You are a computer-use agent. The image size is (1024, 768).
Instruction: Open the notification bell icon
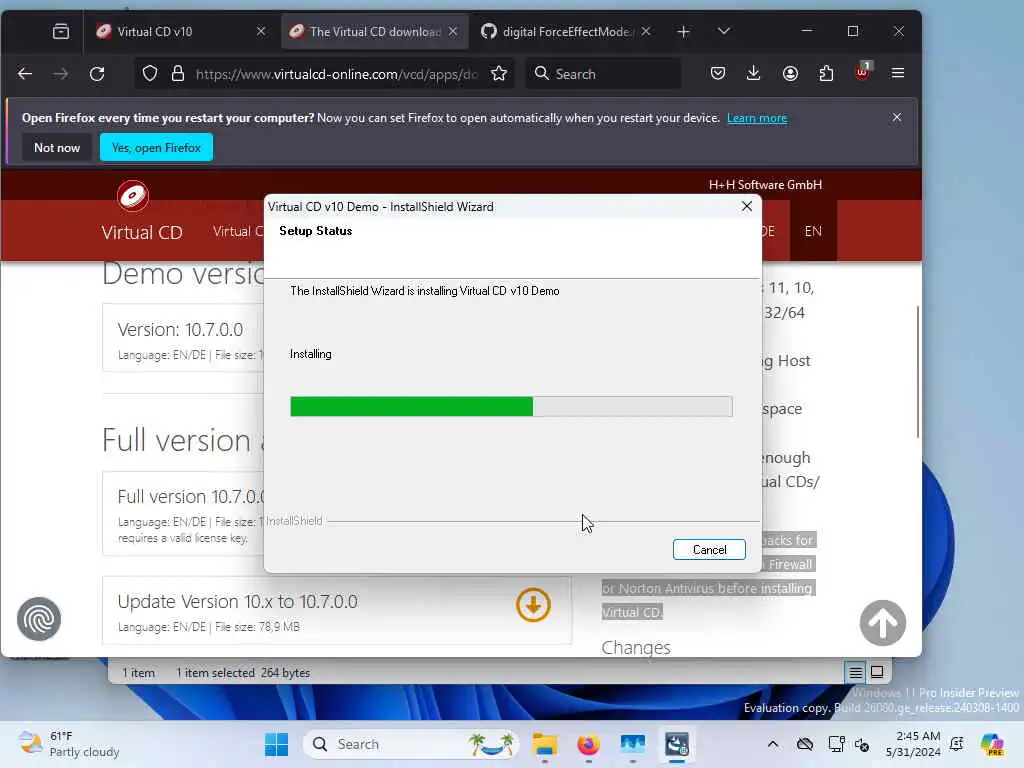(x=957, y=744)
